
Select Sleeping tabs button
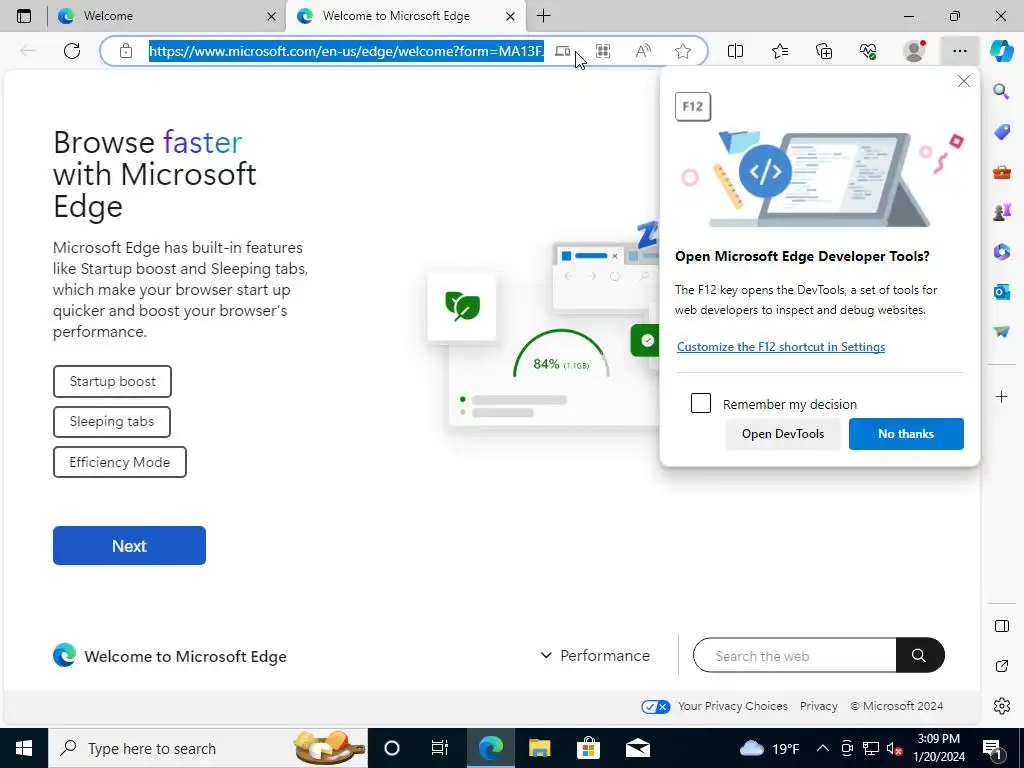[x=112, y=422]
